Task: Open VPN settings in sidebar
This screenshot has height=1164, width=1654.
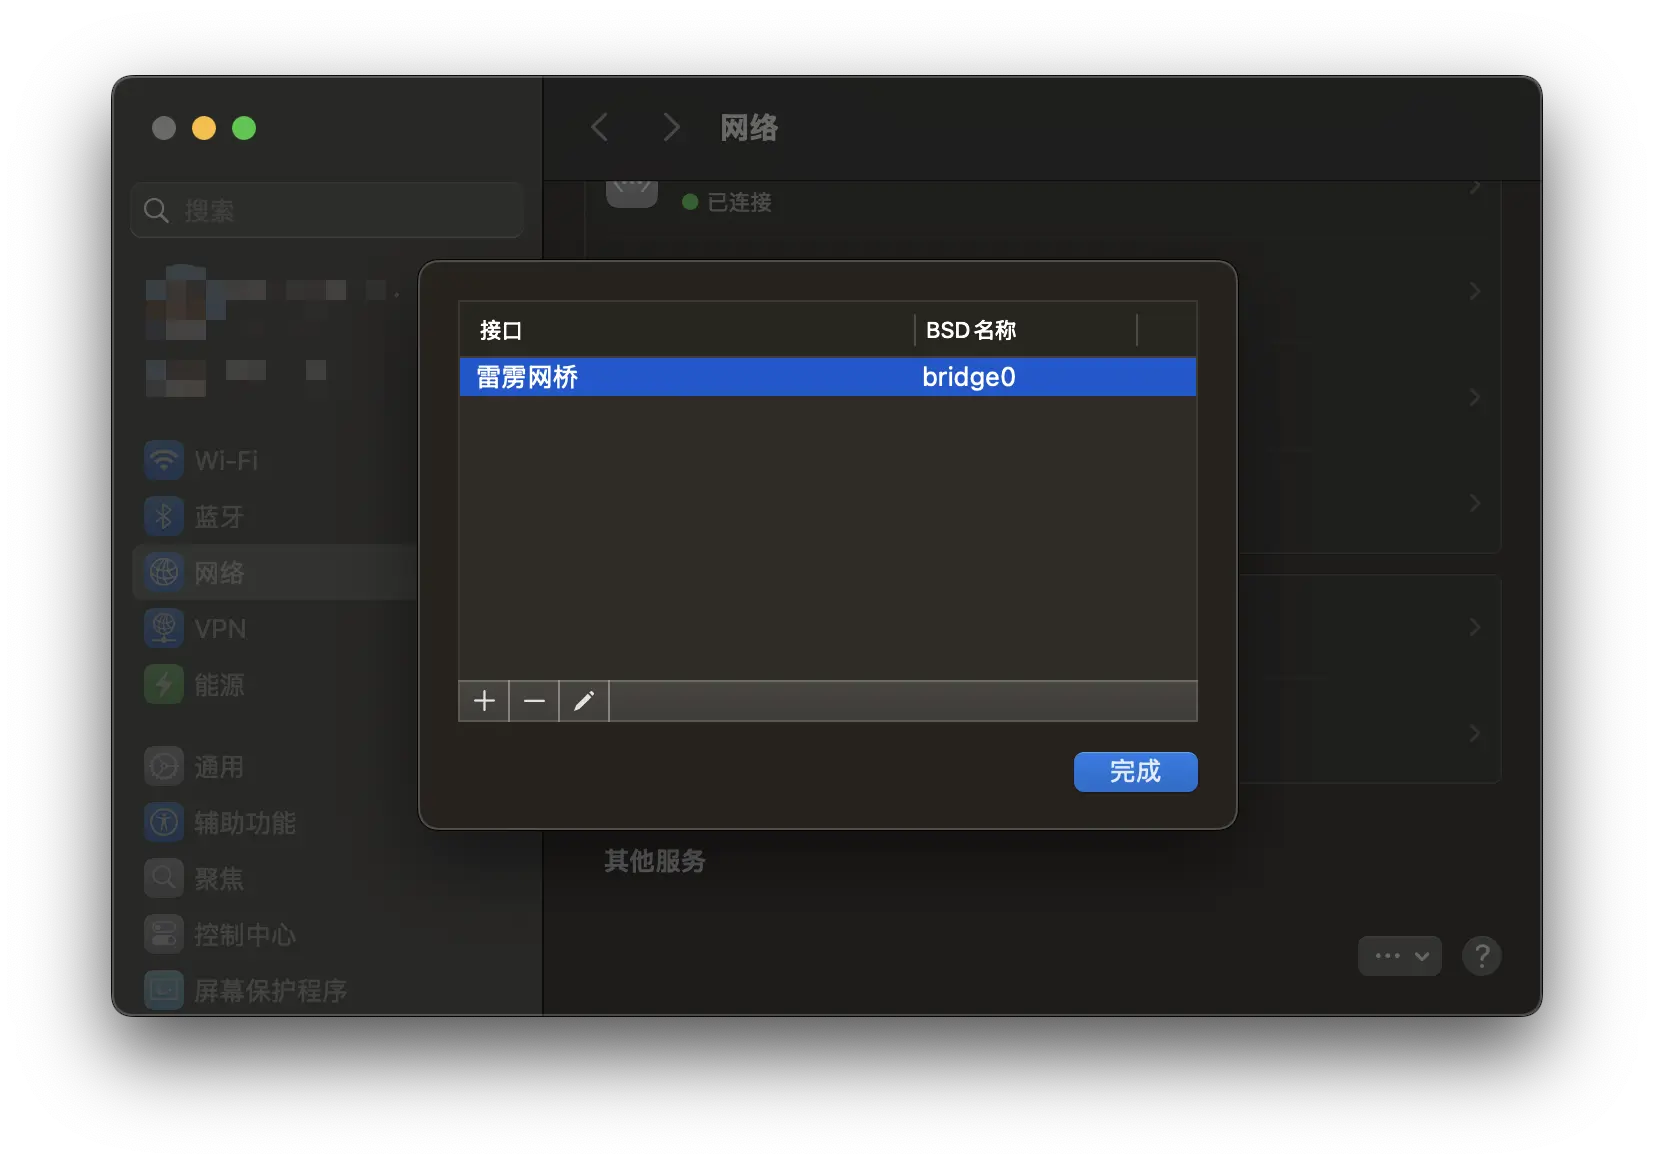Action: [x=220, y=629]
